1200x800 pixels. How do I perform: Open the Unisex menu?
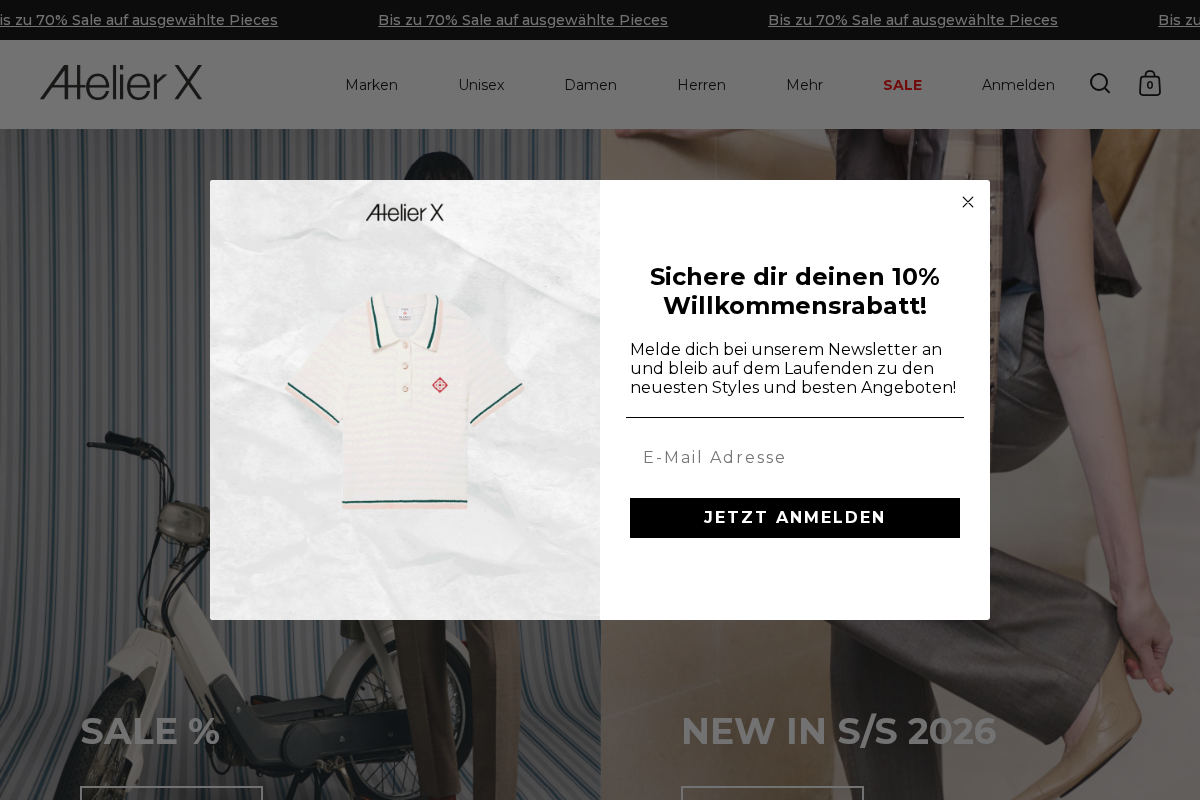tap(481, 85)
